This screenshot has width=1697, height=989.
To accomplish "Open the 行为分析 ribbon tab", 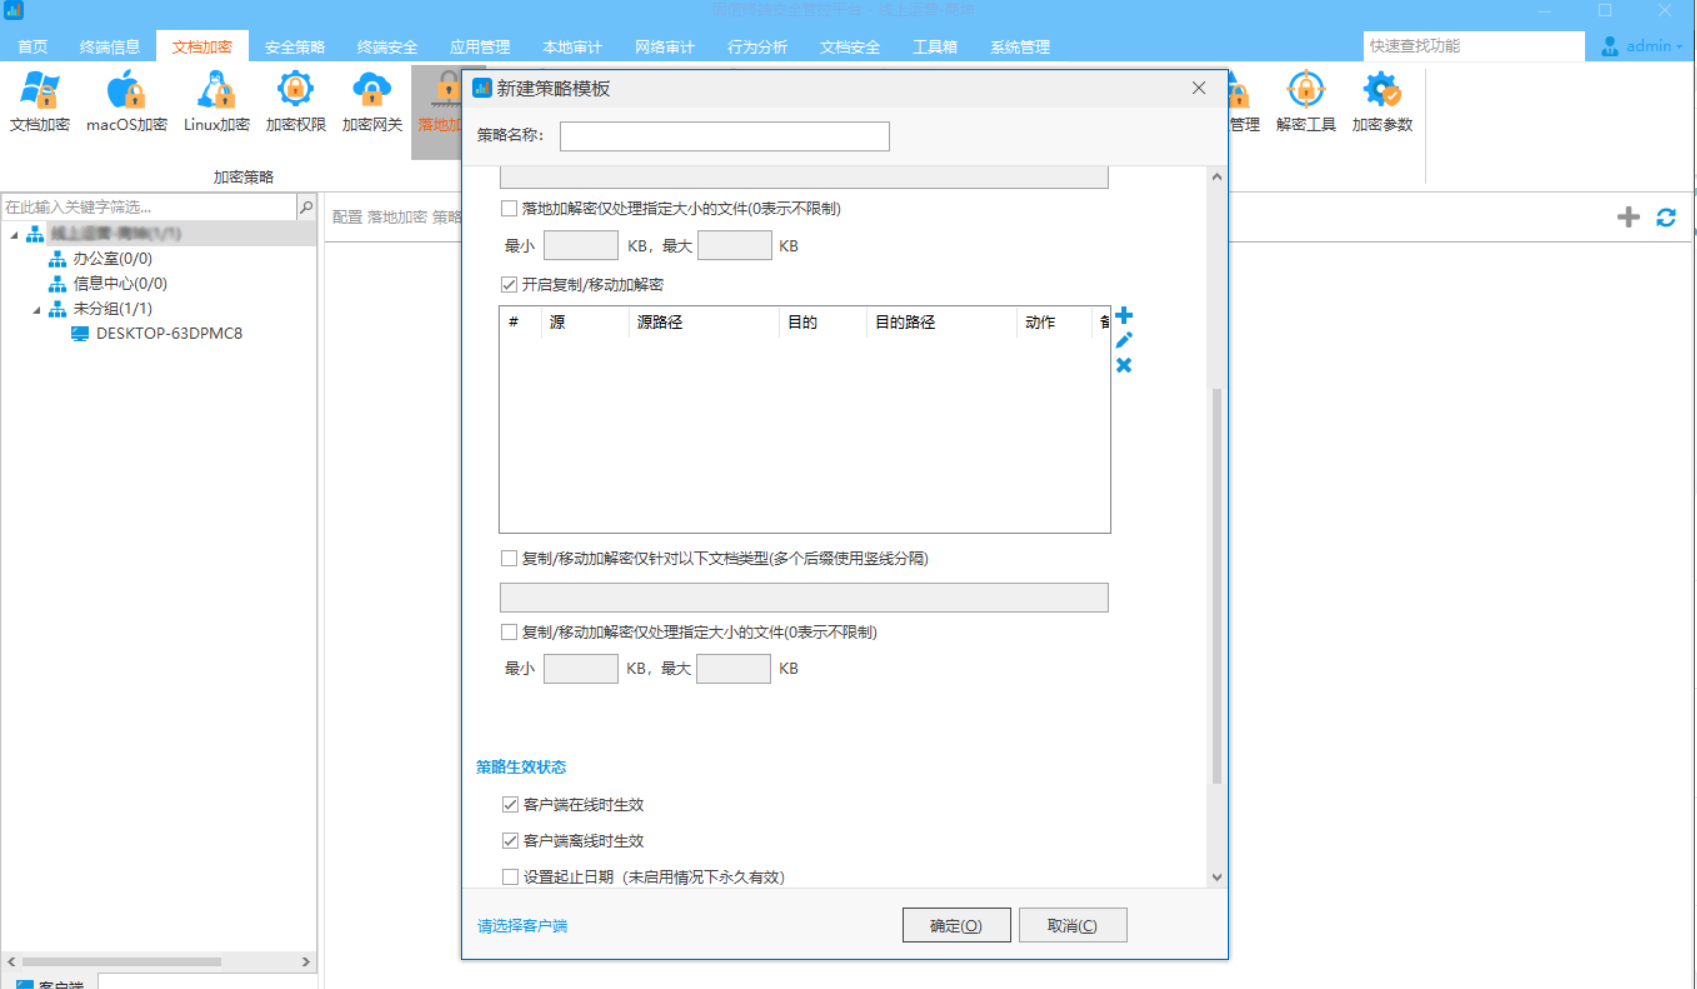I will point(757,46).
